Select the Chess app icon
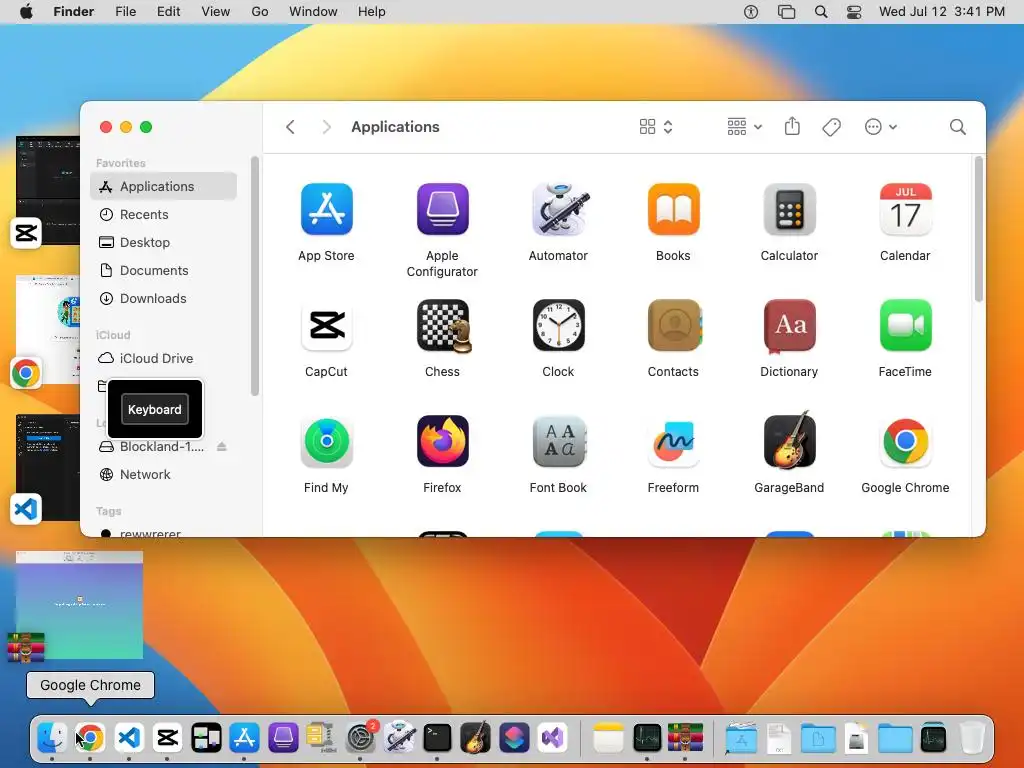 [x=443, y=325]
